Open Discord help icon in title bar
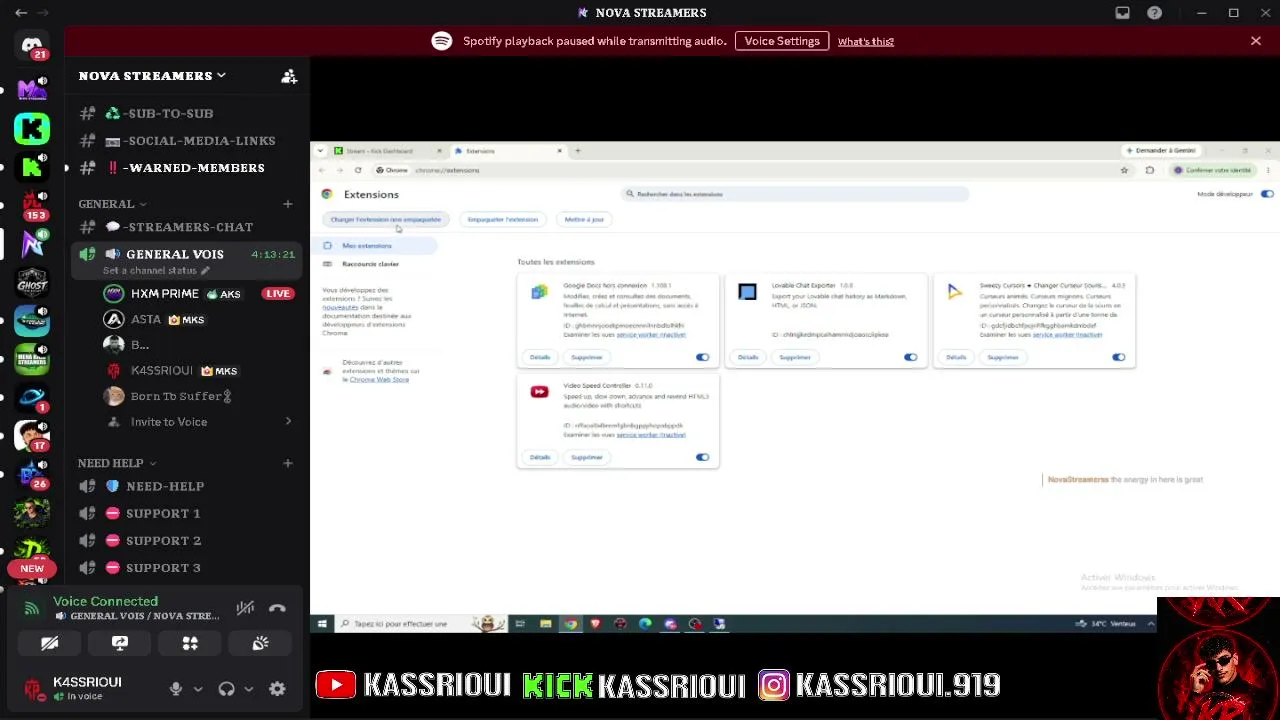Screen dimensions: 1280x720 click(1155, 13)
